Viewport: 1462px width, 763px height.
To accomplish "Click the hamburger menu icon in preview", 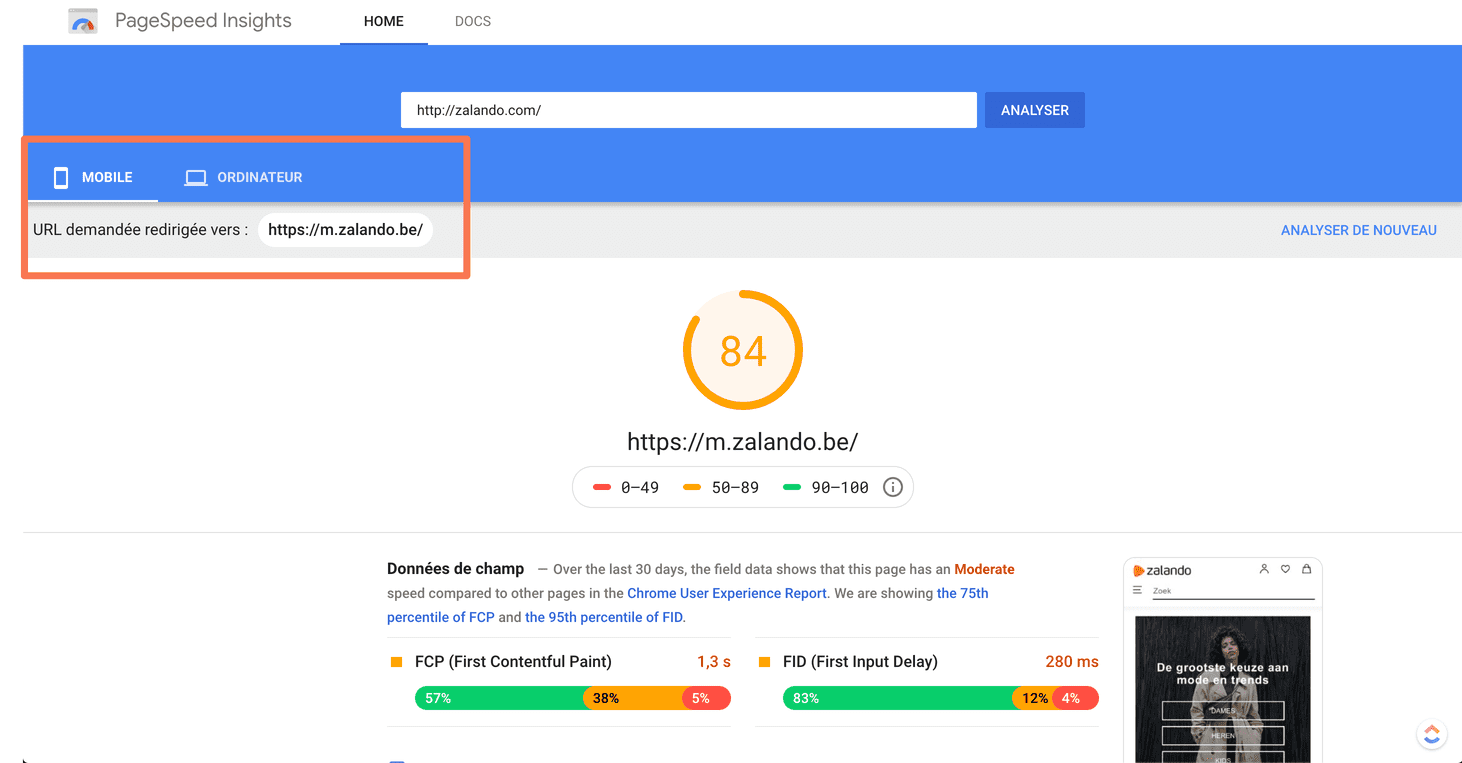I will [x=1137, y=591].
